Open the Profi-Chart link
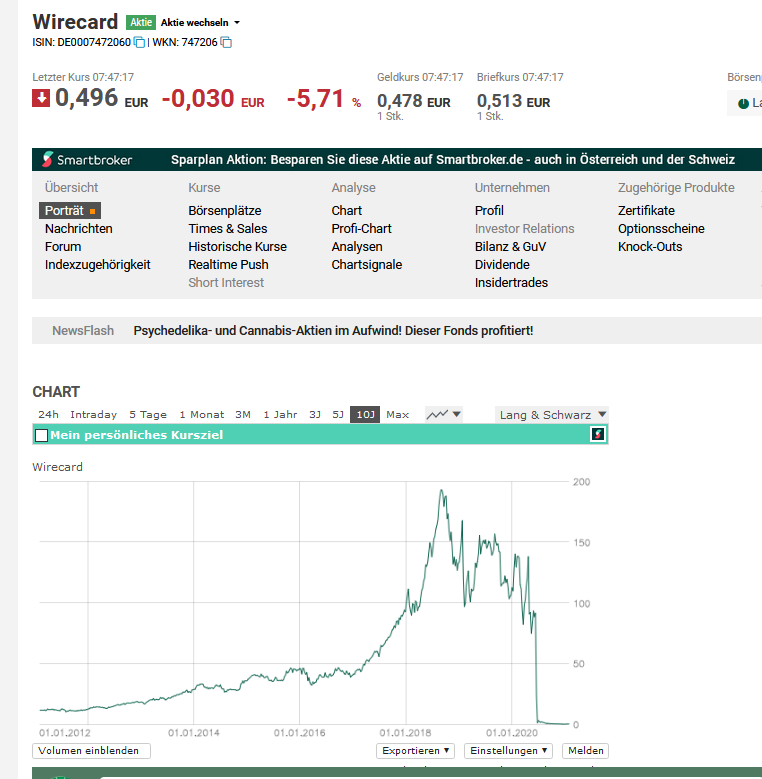The image size is (762, 779). (361, 229)
